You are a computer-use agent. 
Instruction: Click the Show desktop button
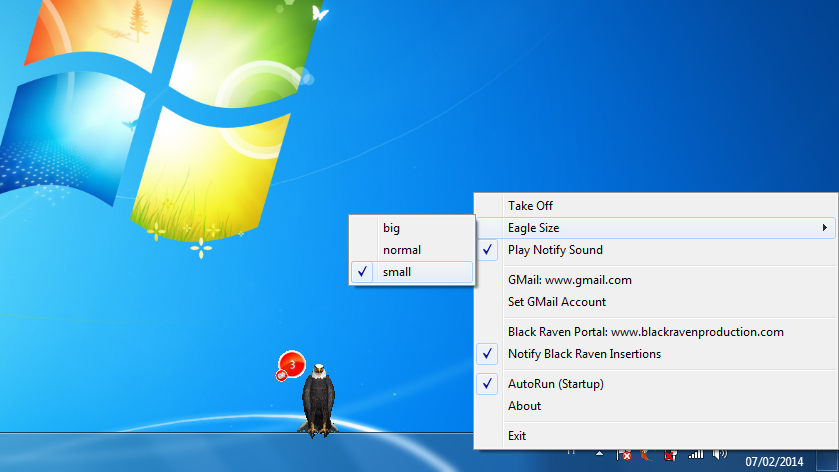(827, 461)
